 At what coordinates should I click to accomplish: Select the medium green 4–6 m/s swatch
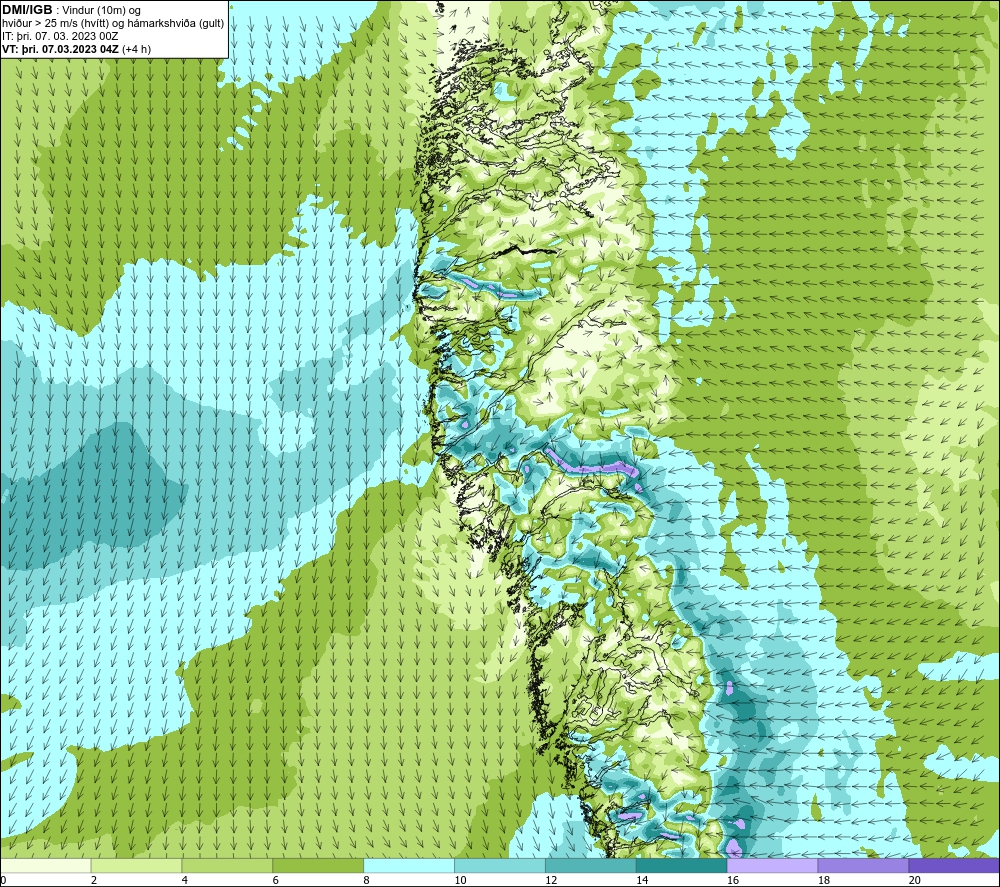[x=227, y=865]
